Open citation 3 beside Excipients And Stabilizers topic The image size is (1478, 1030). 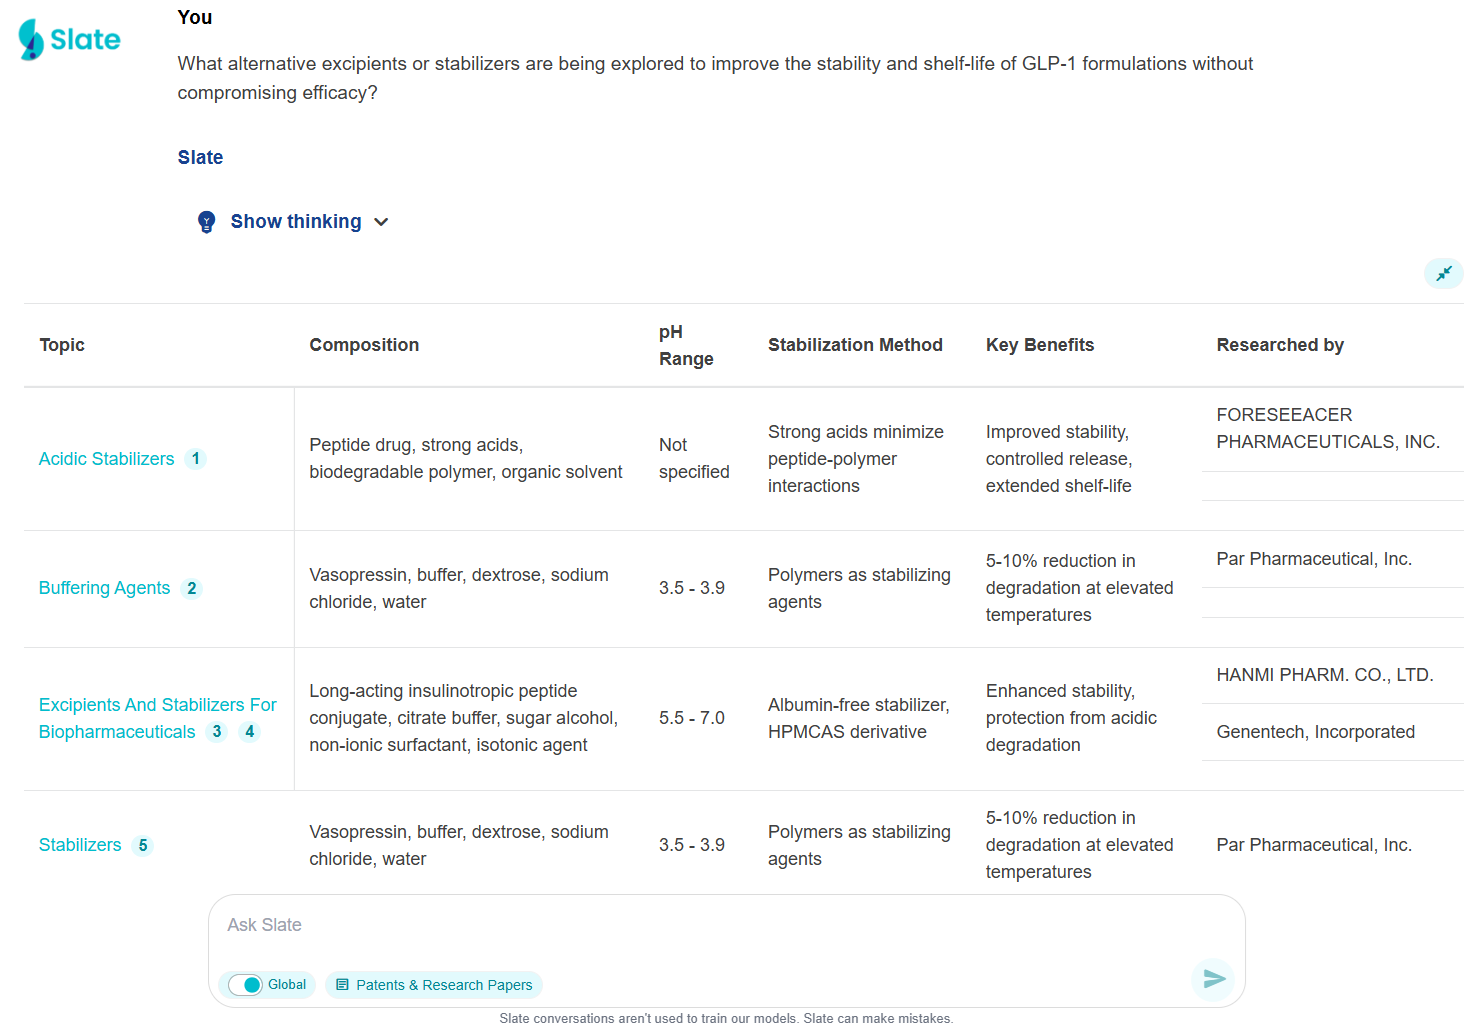[x=216, y=731]
